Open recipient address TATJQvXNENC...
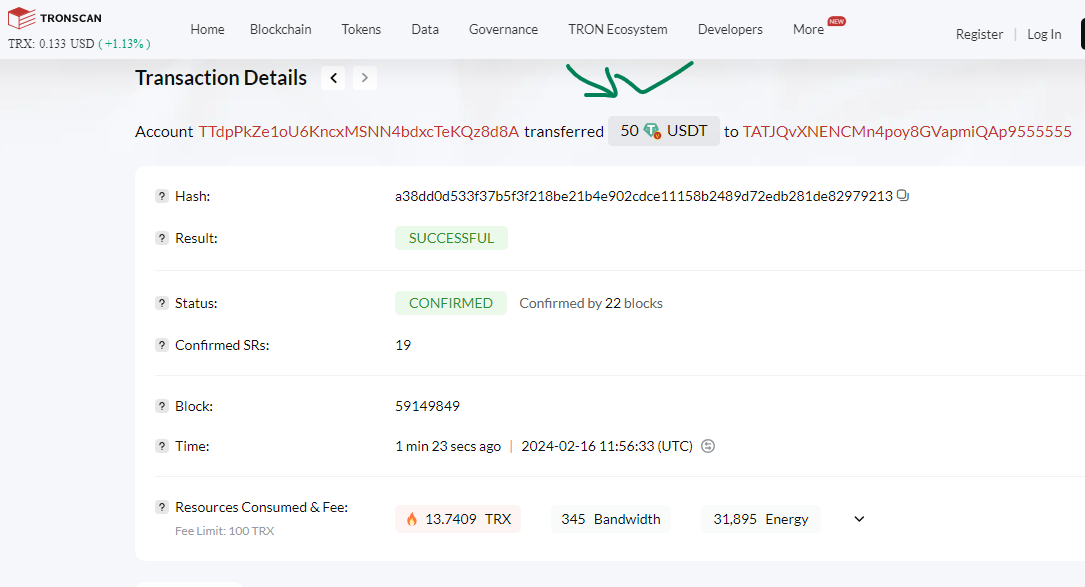1085x587 pixels. click(x=907, y=132)
